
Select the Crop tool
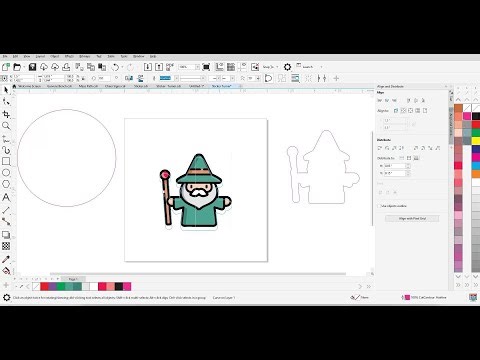click(6, 114)
